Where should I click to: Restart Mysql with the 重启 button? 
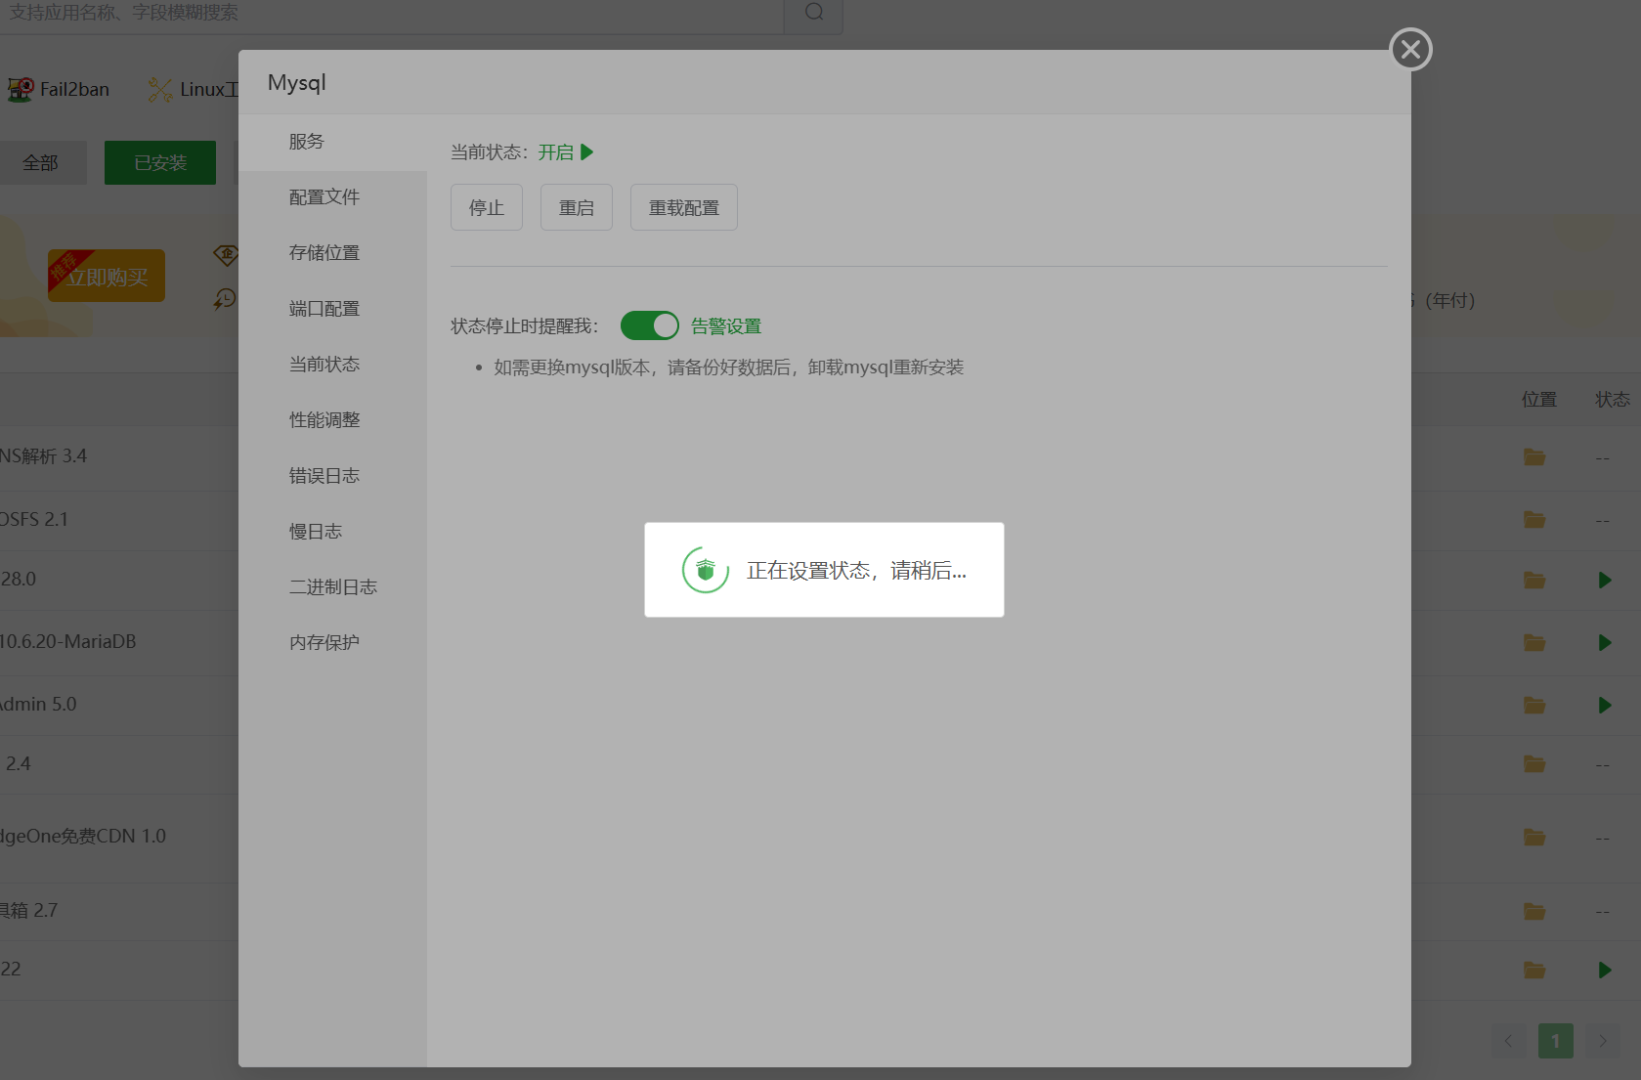pyautogui.click(x=576, y=207)
